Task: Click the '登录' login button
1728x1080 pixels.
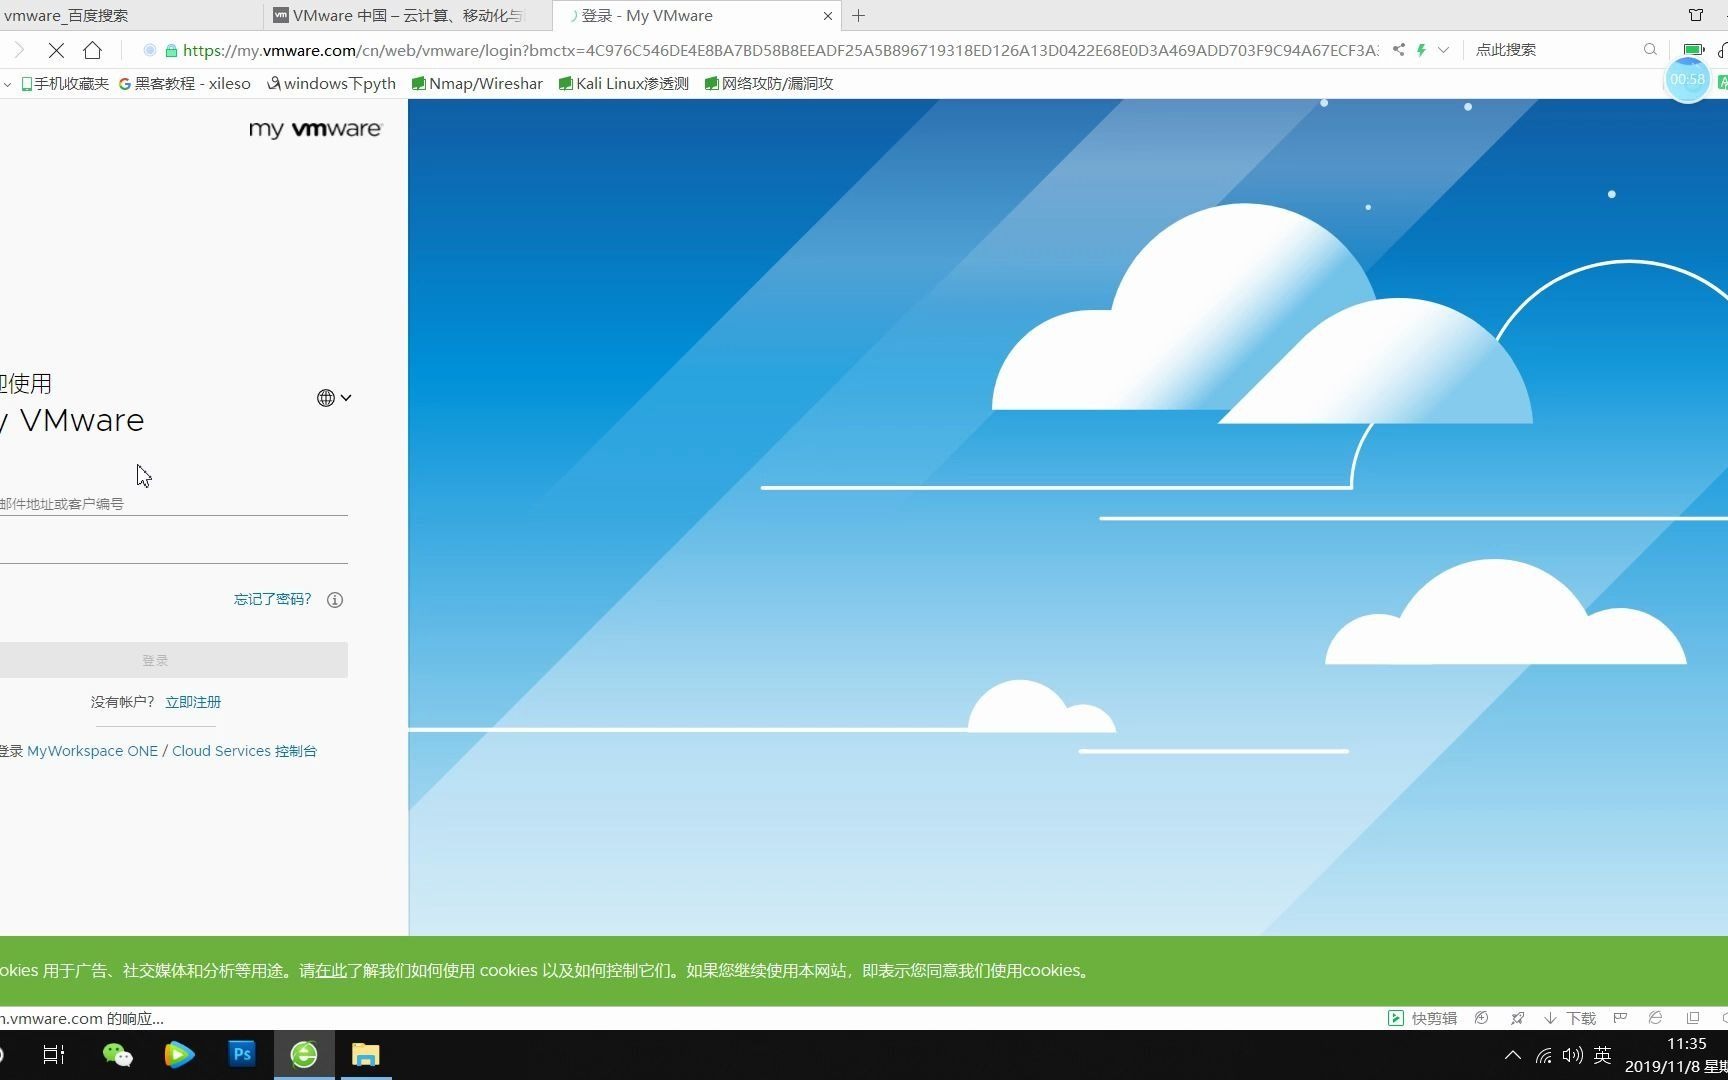Action: coord(174,660)
